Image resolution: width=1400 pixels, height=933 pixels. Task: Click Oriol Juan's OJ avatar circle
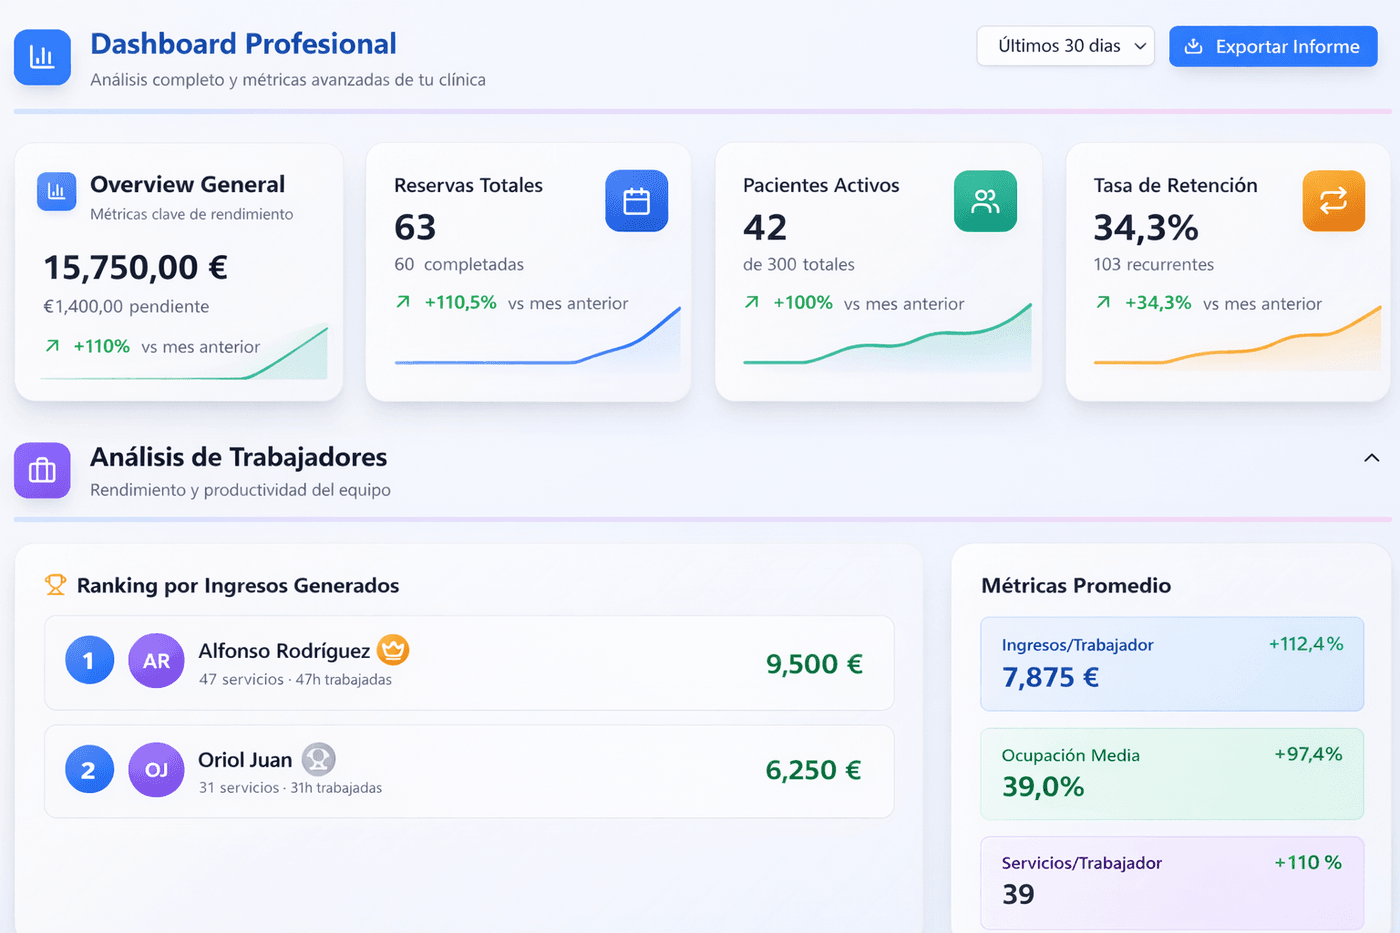[156, 770]
